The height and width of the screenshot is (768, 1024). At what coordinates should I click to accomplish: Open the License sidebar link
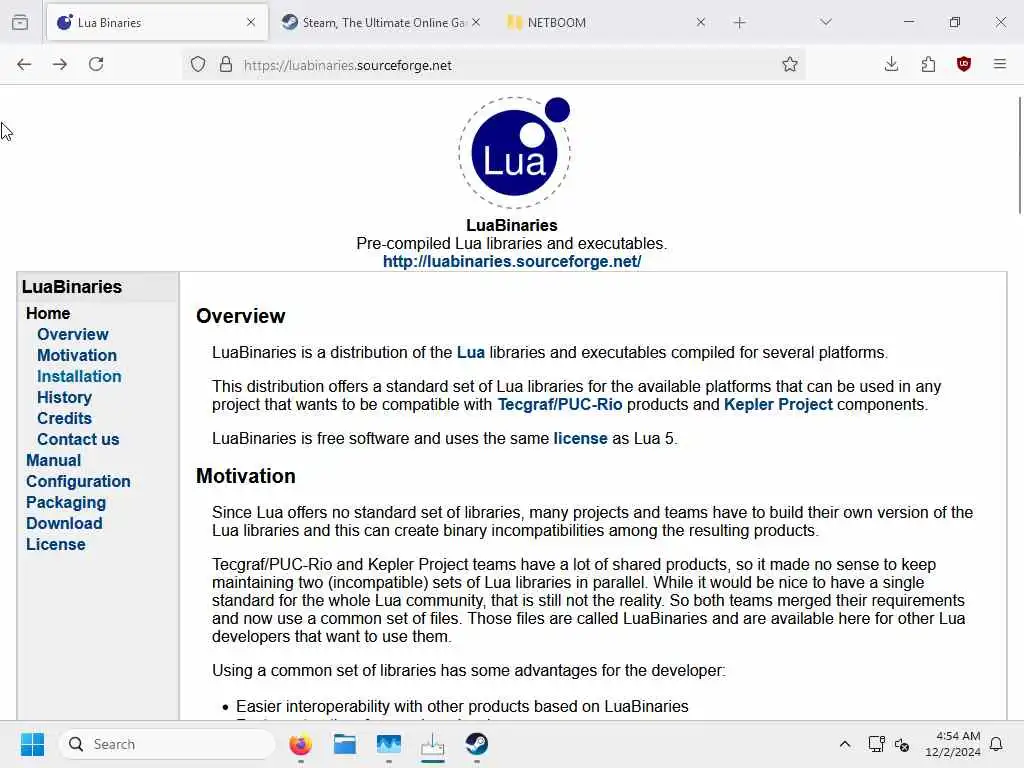click(56, 544)
